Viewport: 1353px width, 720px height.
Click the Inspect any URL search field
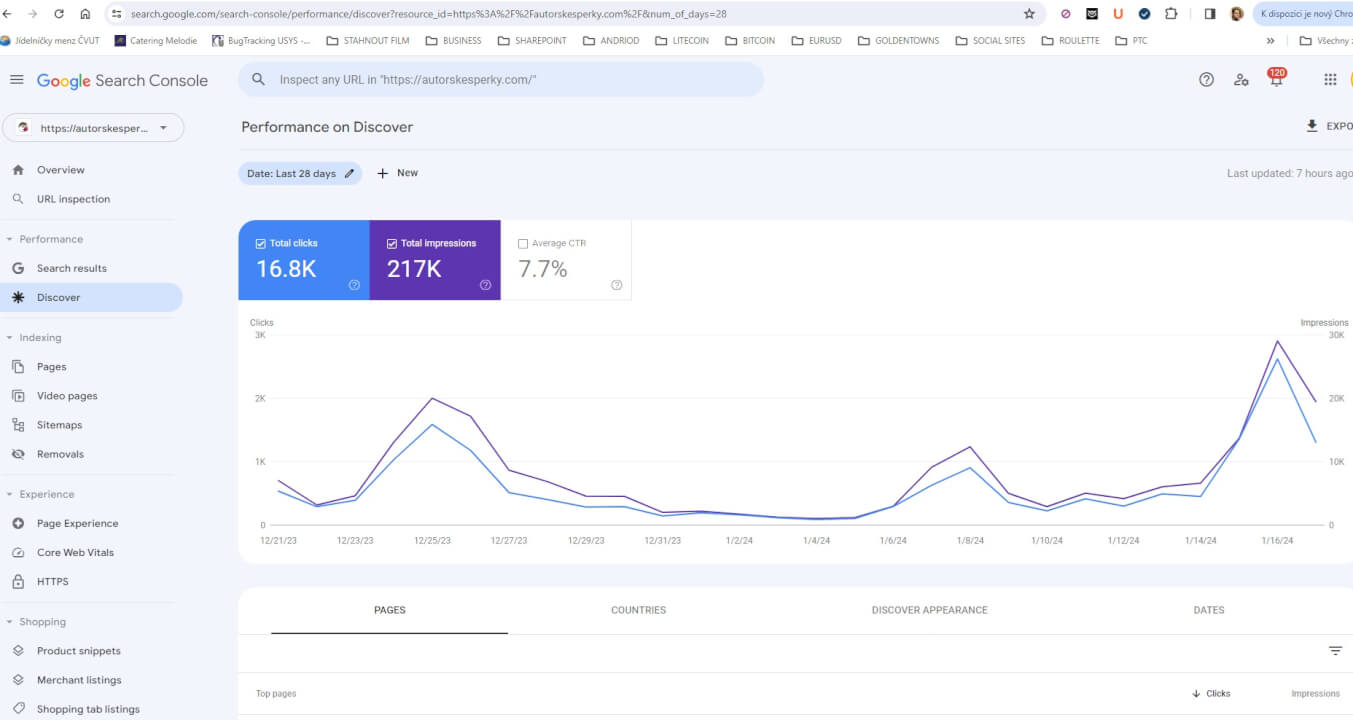(500, 79)
